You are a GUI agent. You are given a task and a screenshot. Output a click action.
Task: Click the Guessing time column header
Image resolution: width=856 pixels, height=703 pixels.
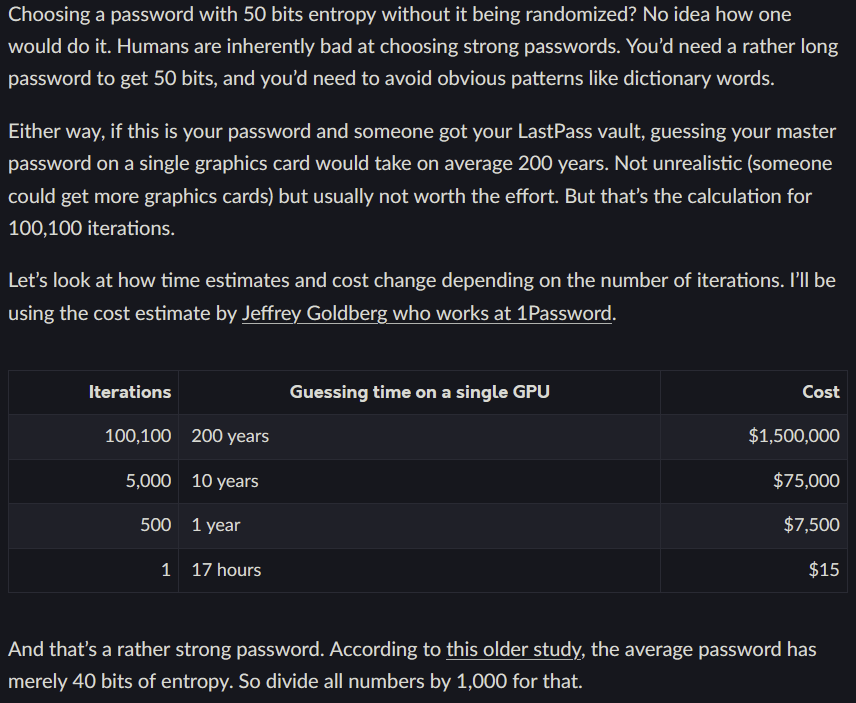419,392
